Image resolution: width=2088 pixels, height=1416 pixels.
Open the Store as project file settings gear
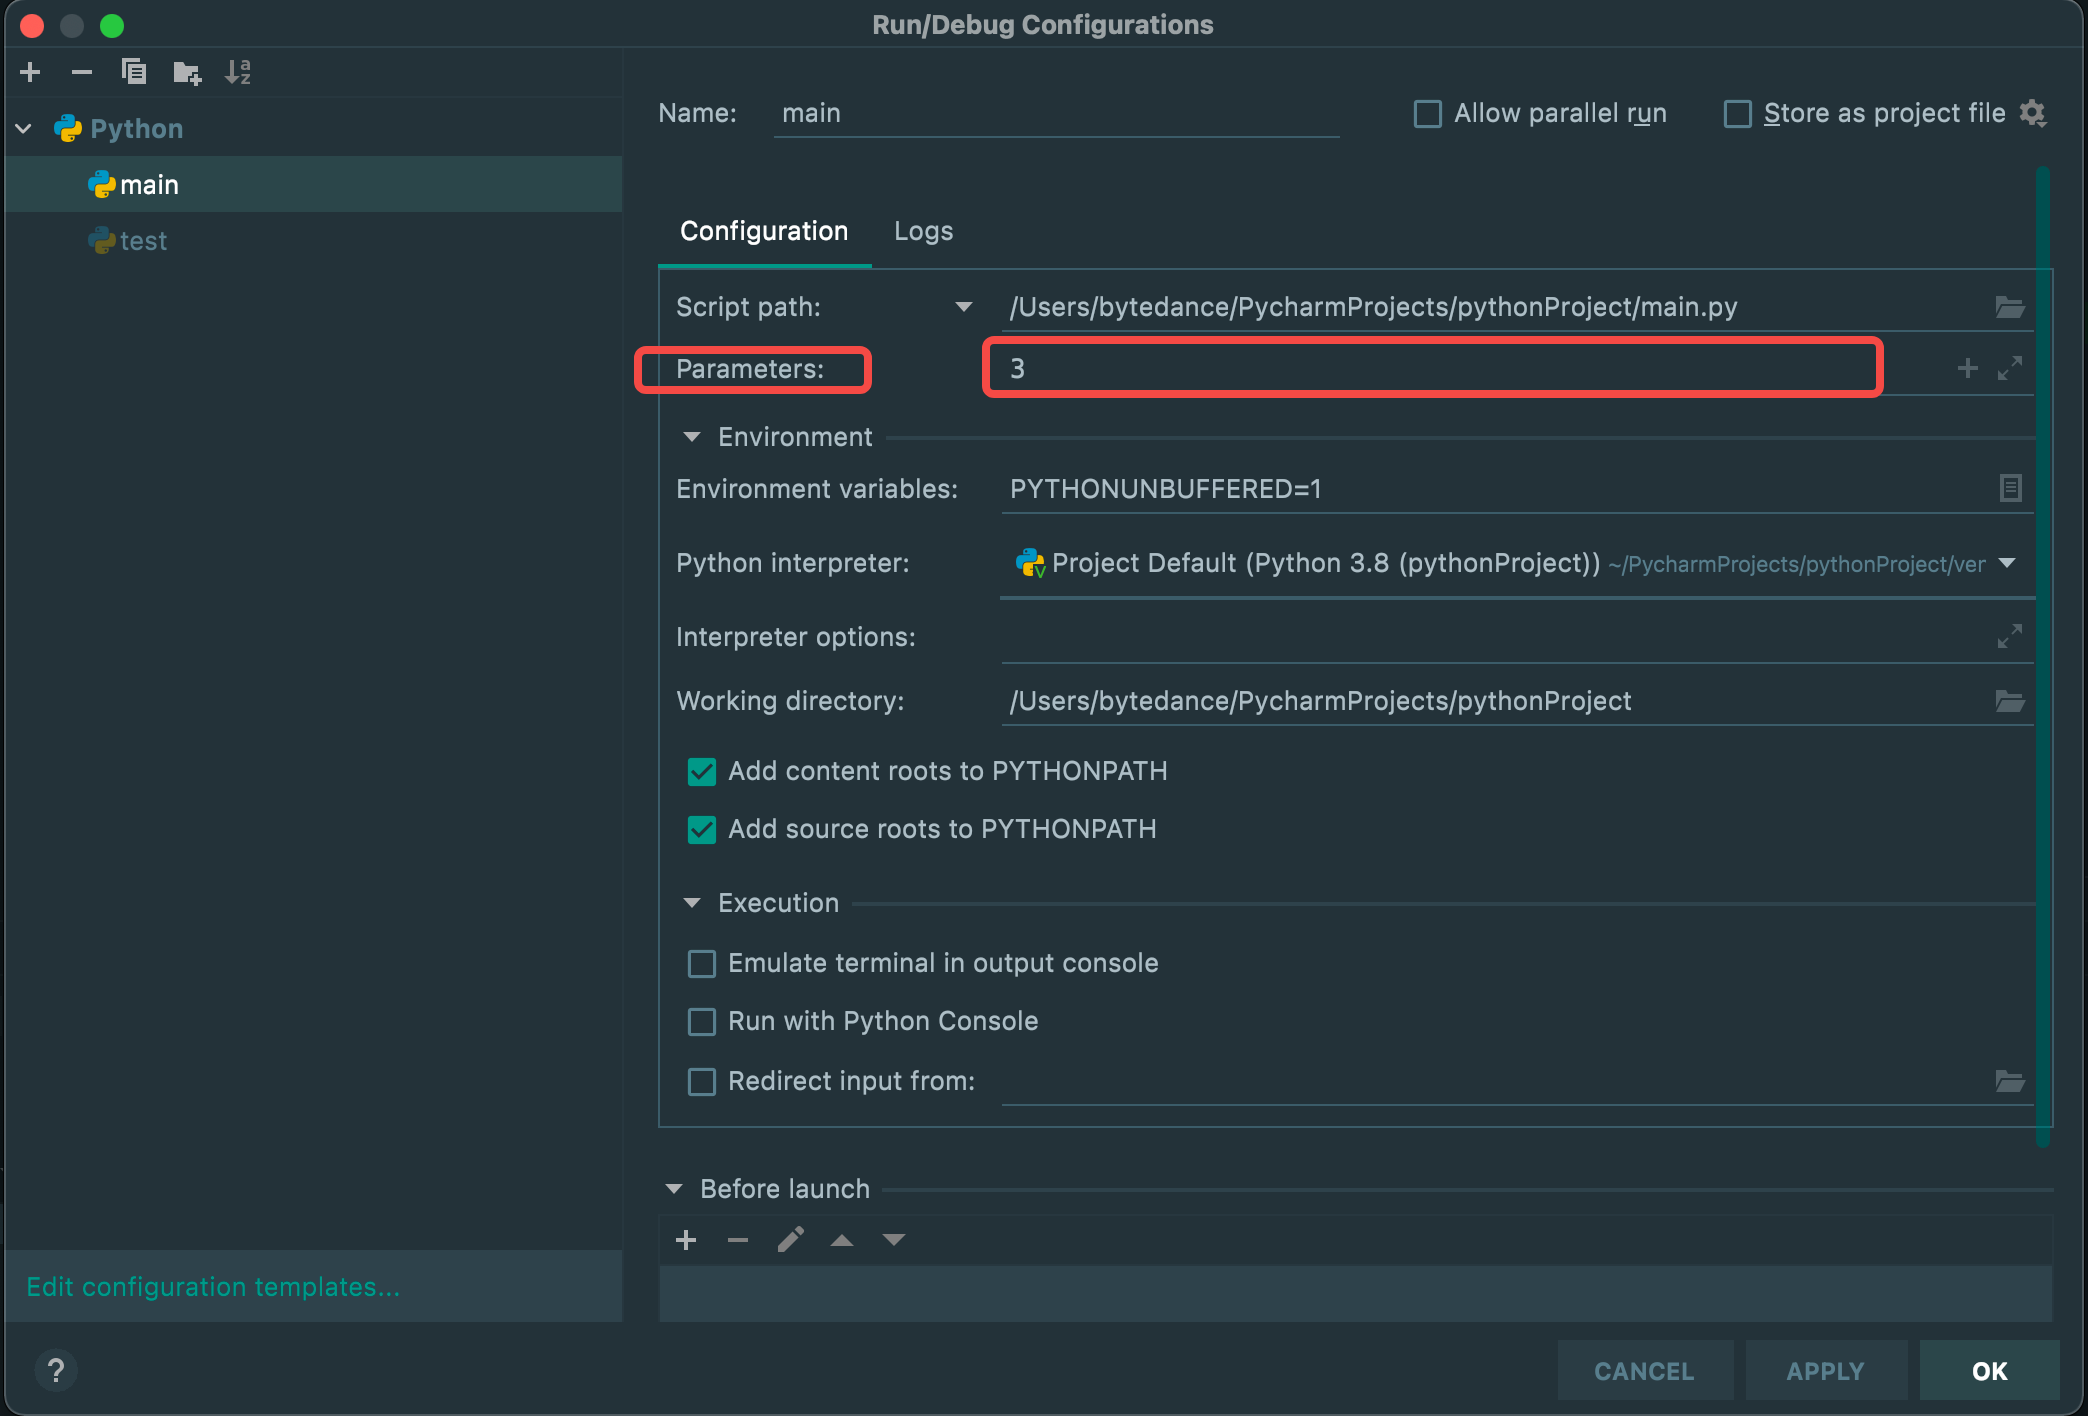click(2033, 113)
